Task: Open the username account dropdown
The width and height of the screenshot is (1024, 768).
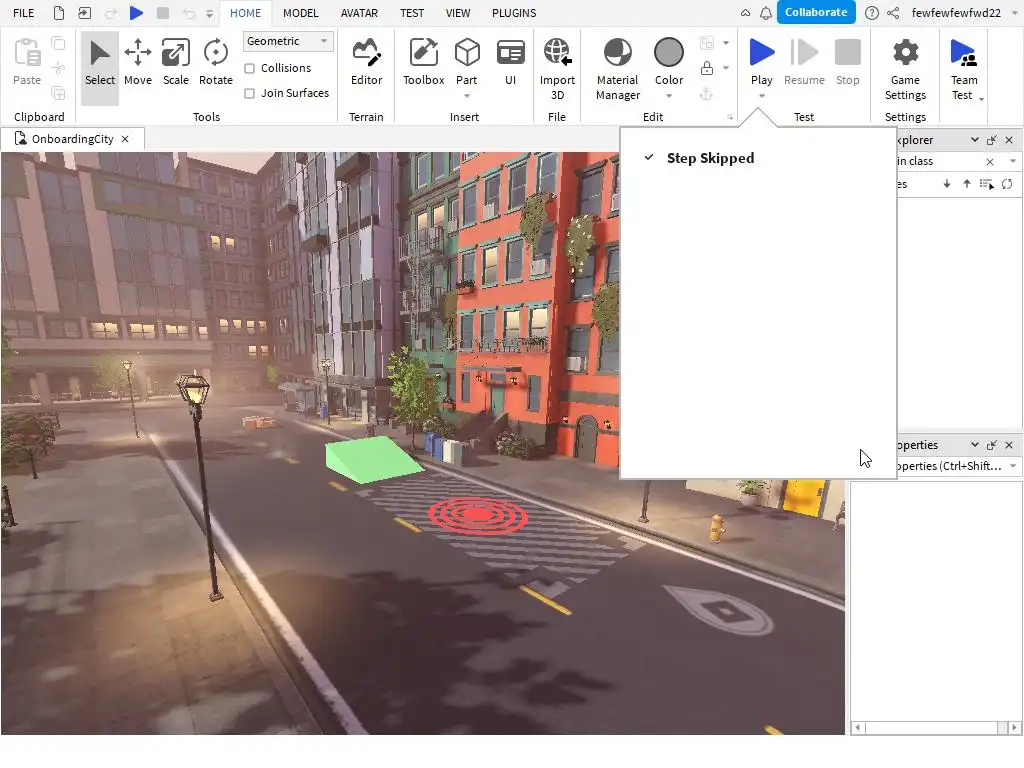Action: pyautogui.click(x=1015, y=13)
